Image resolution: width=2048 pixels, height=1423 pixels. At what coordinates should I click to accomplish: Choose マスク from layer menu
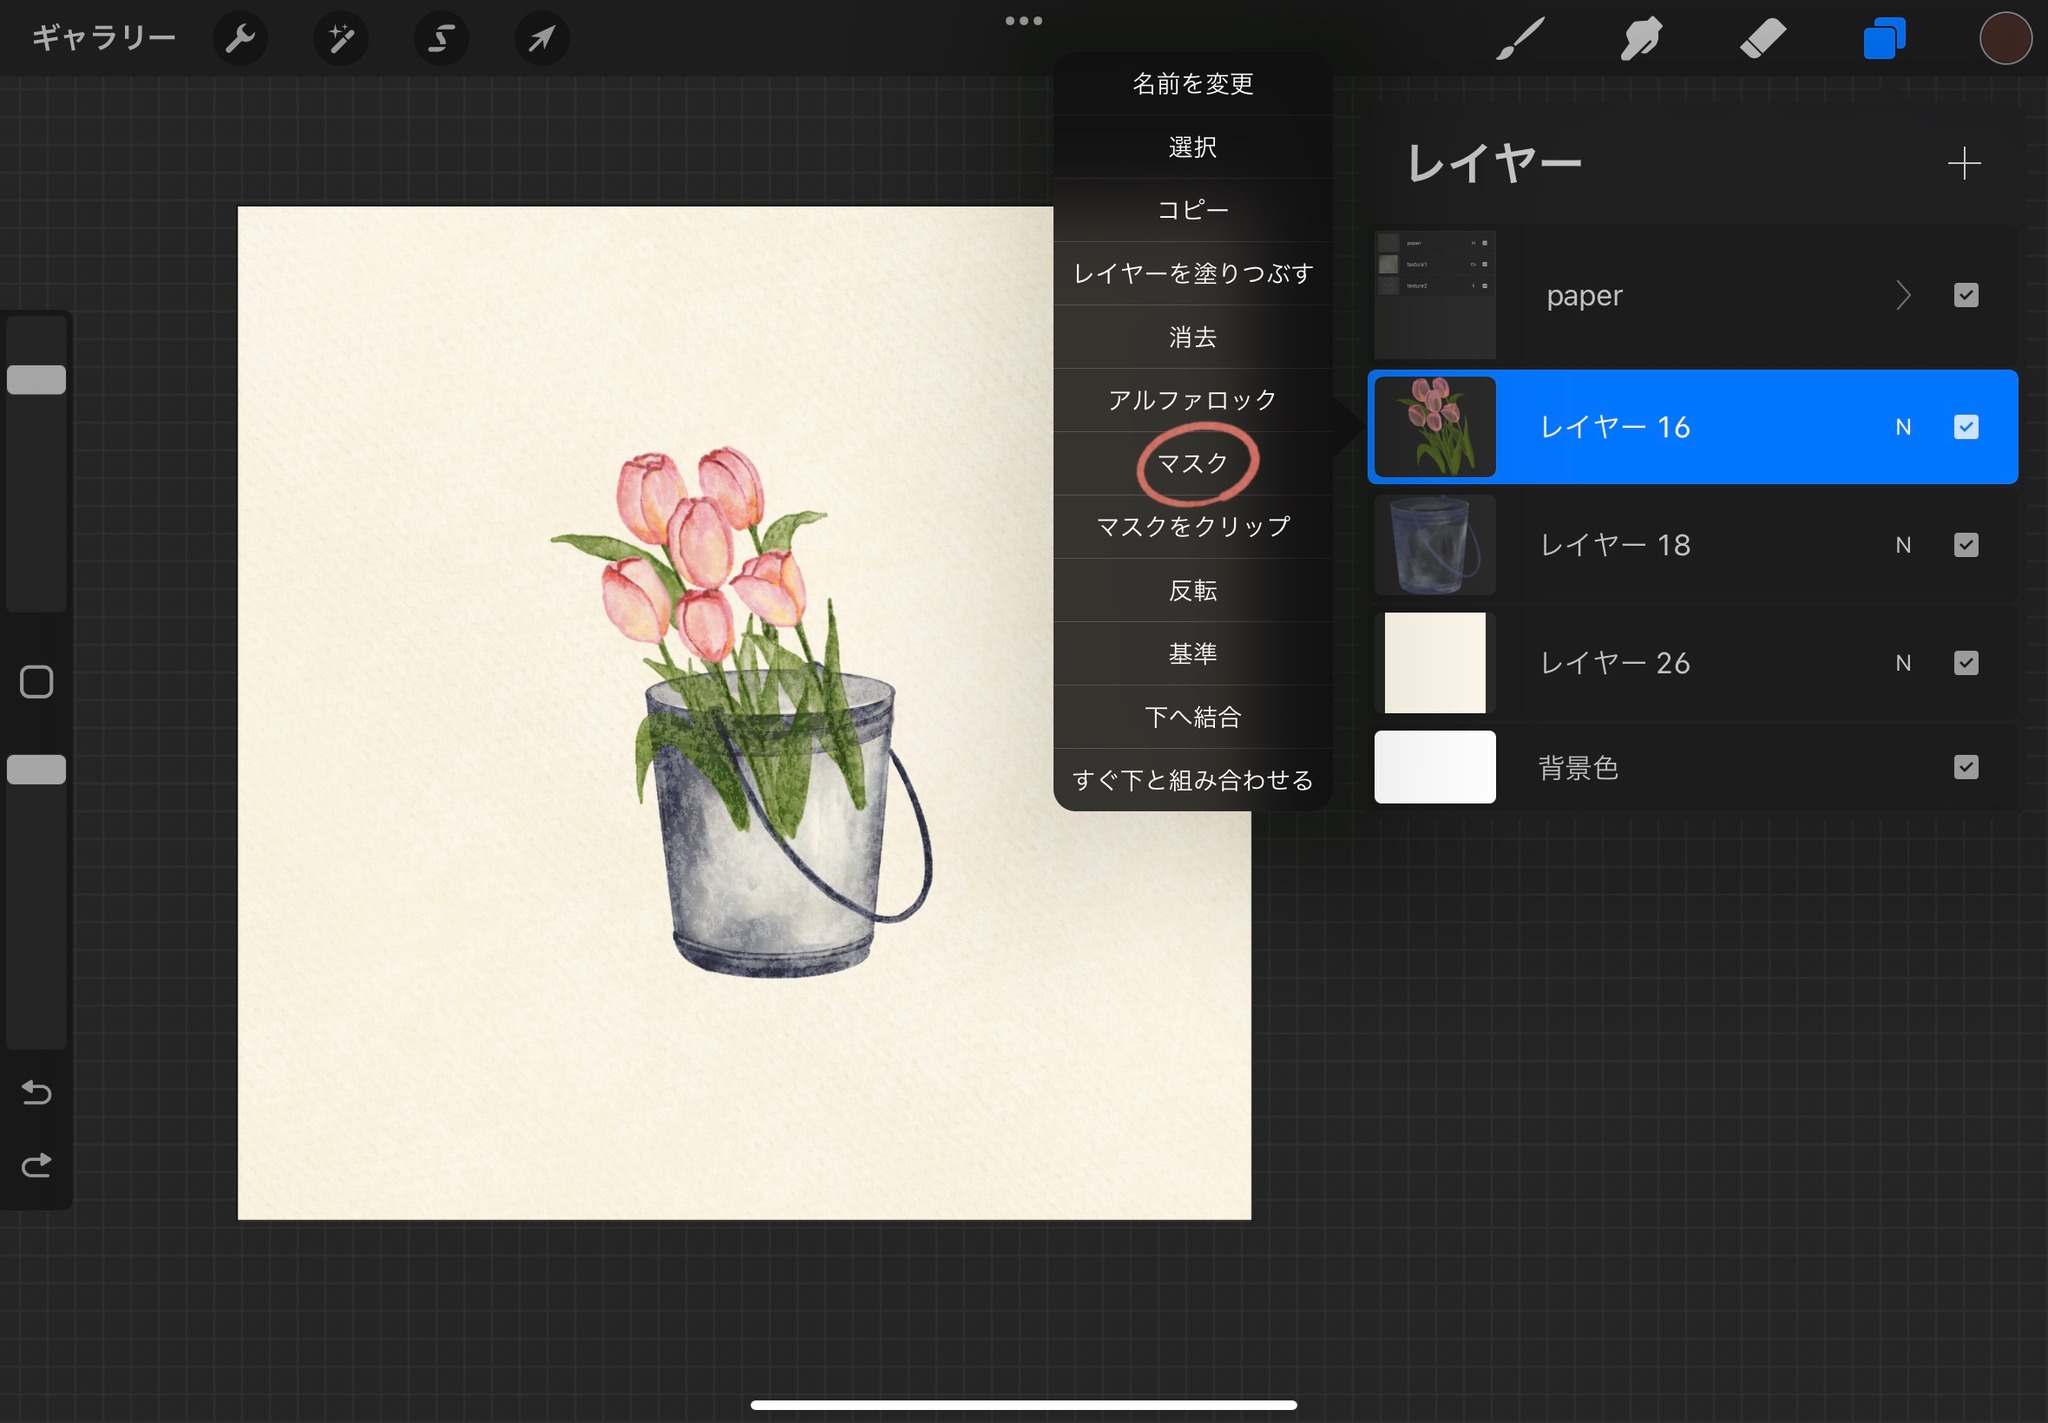click(1193, 463)
